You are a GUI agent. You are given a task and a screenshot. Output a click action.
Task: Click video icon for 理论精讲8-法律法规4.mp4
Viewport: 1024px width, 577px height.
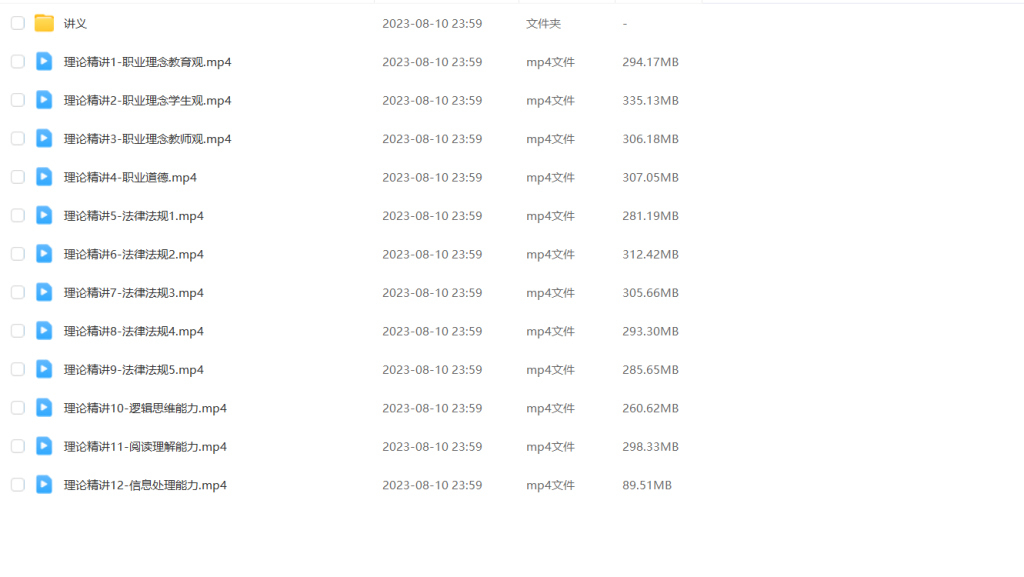[44, 332]
